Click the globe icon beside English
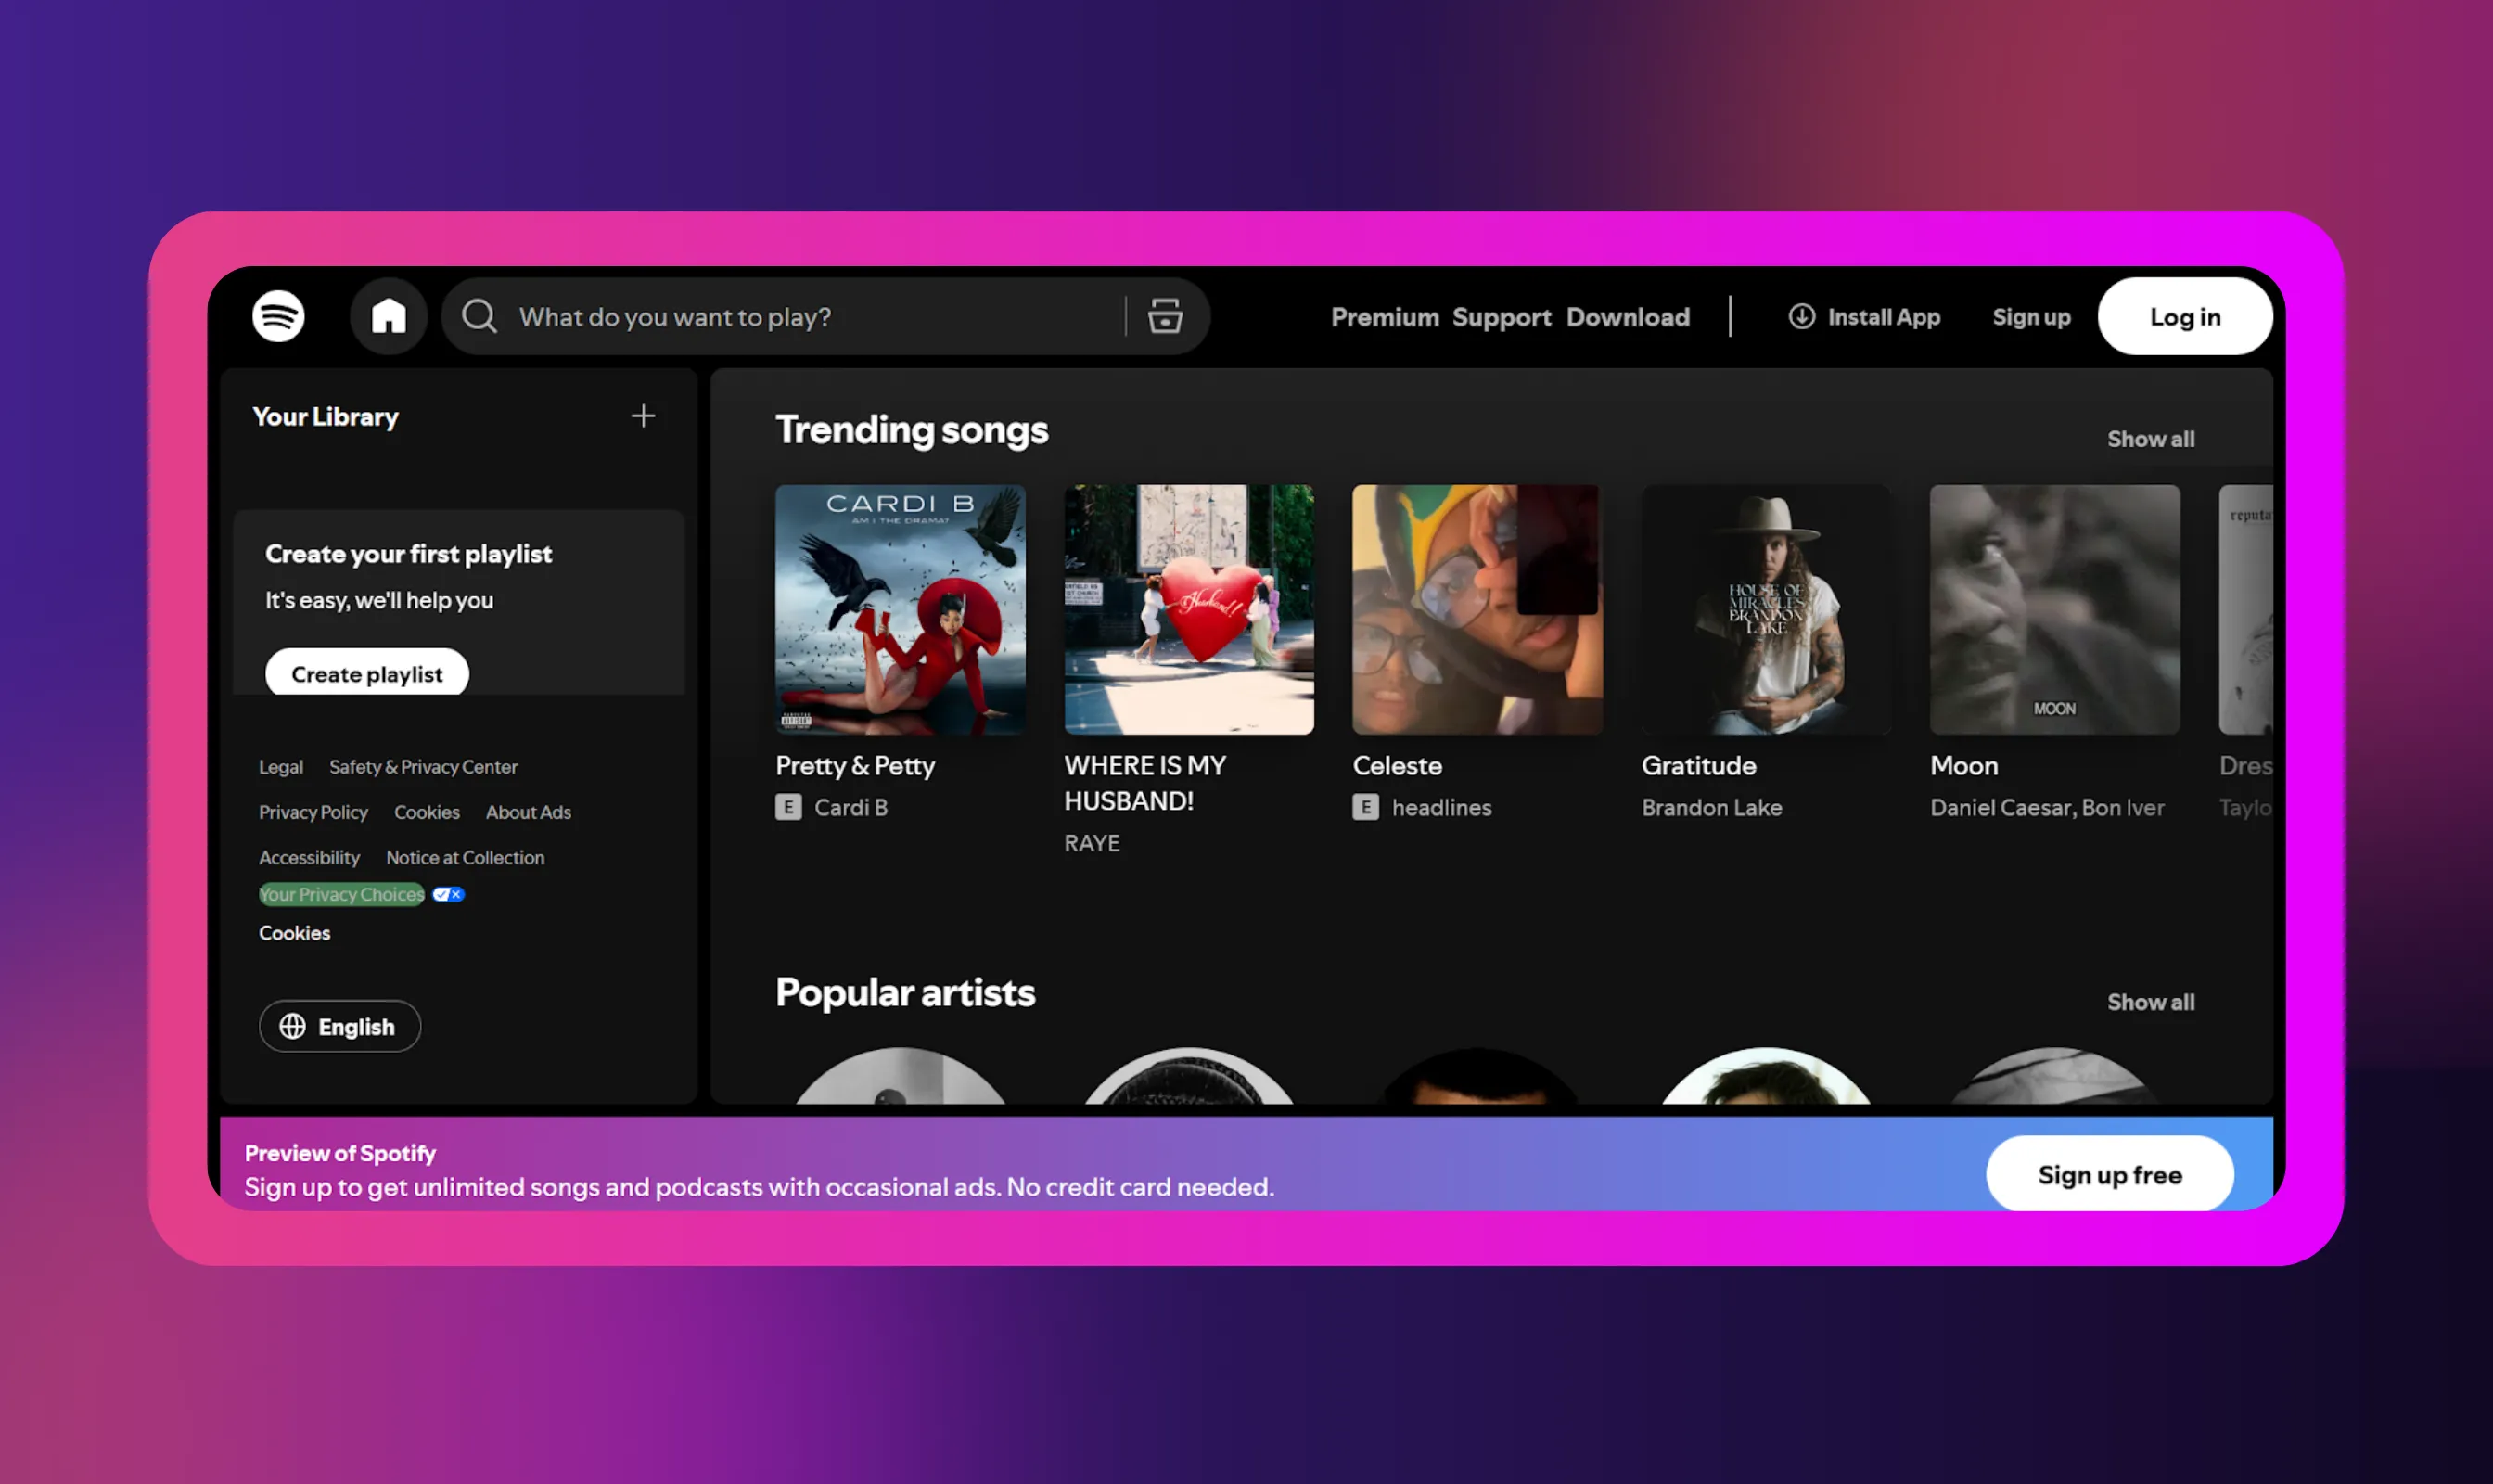The height and width of the screenshot is (1484, 2493). pos(293,1026)
